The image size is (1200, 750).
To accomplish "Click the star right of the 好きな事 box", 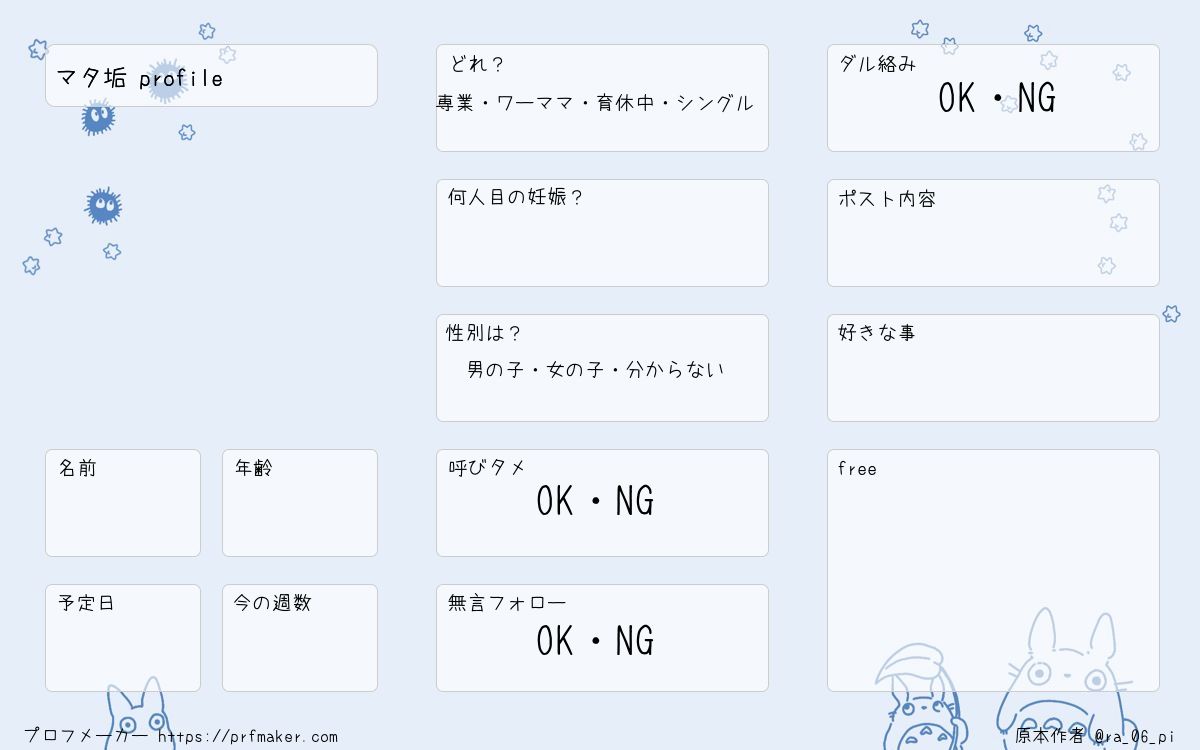I will [x=1171, y=314].
